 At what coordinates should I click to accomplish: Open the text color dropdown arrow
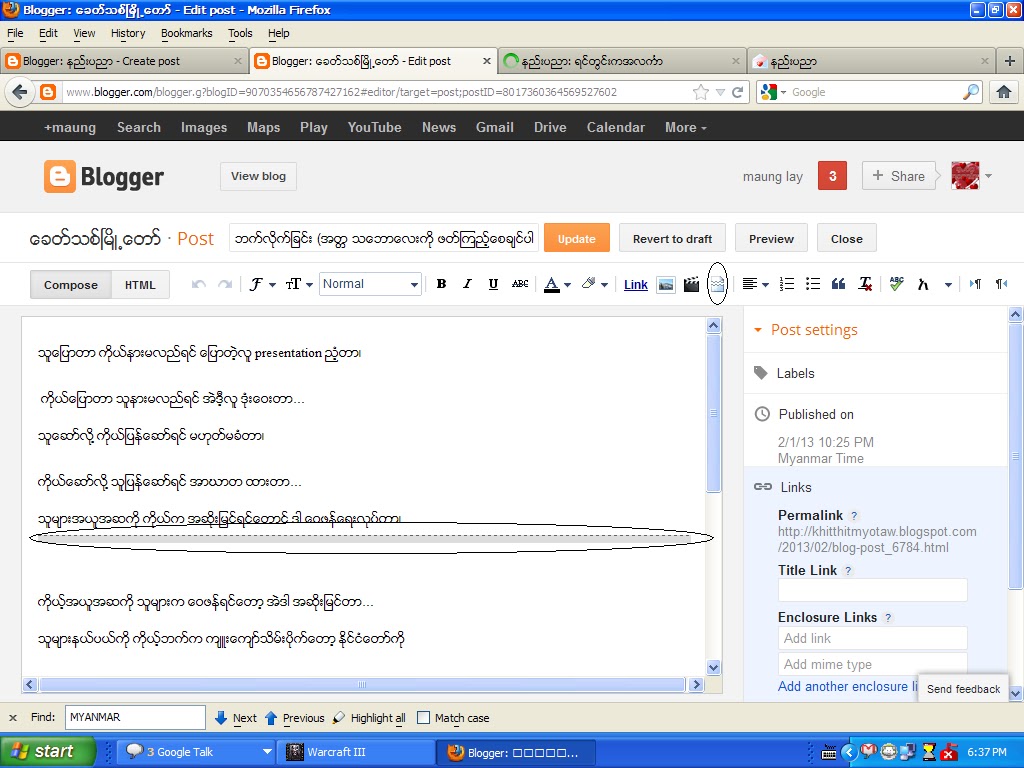[x=568, y=285]
